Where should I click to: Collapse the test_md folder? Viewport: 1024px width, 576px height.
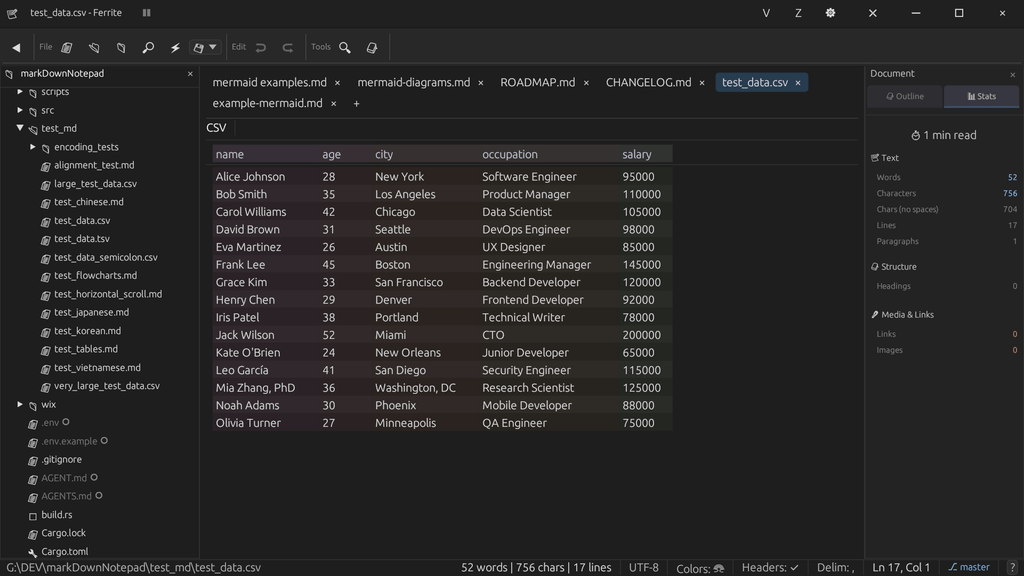point(21,128)
